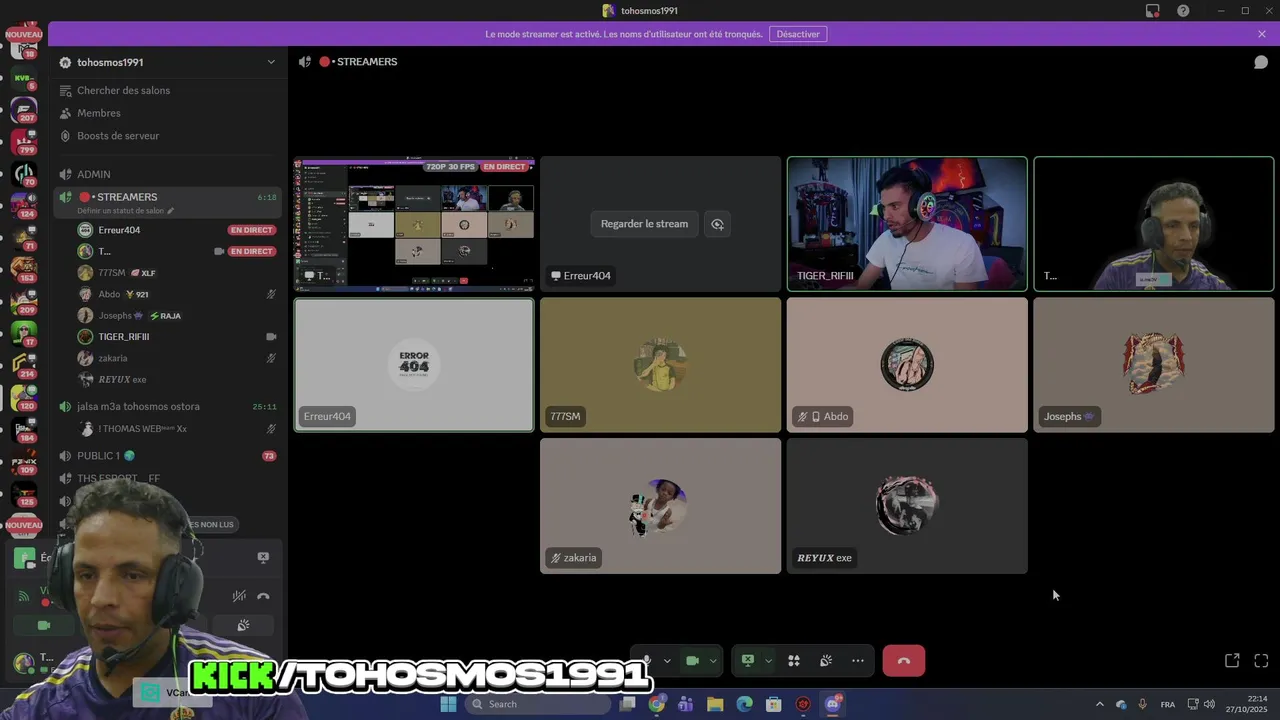Expand the tohosmos1991 server dropdown
Image resolution: width=1280 pixels, height=720 pixels.
pyautogui.click(x=271, y=62)
